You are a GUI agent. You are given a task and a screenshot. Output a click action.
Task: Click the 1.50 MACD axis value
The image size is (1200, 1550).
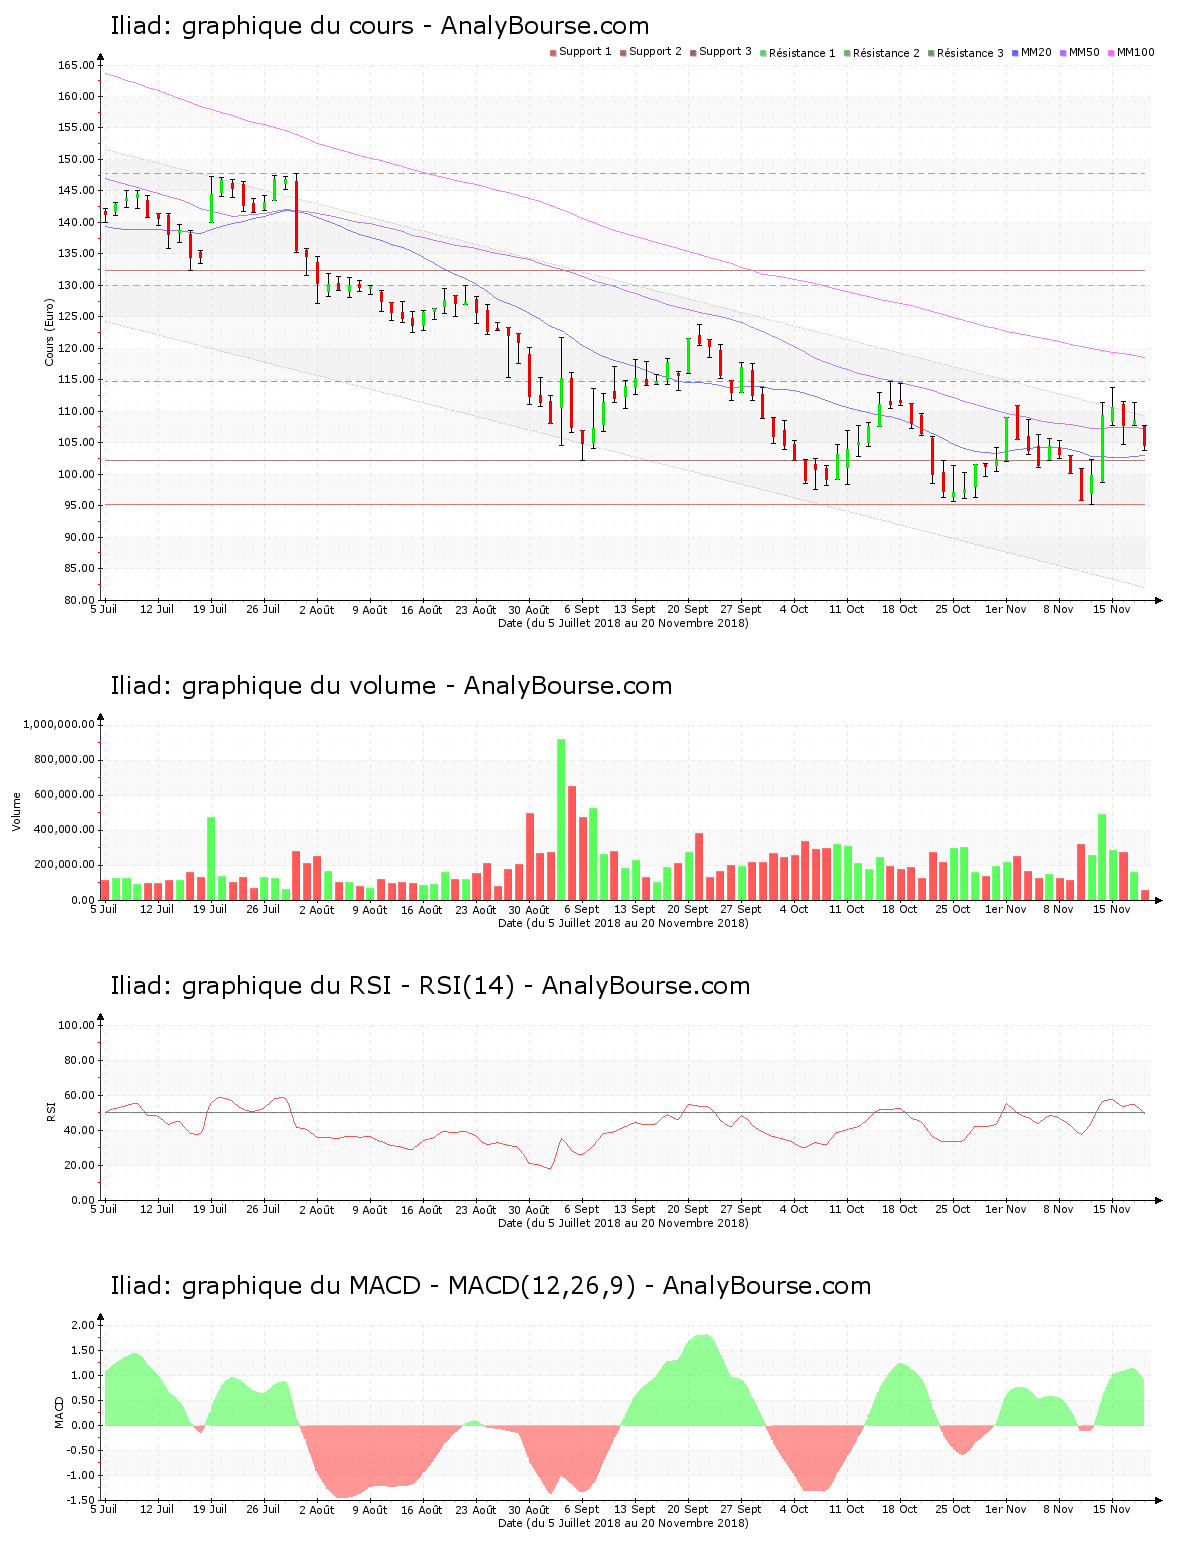[85, 1351]
